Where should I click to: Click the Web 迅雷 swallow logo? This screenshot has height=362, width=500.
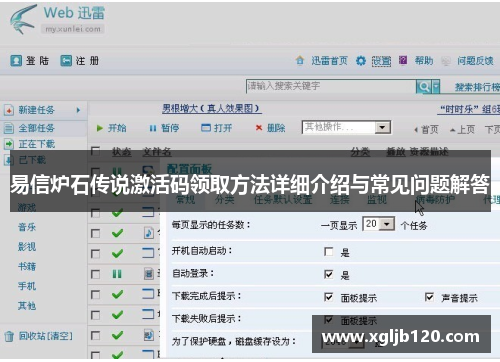pyautogui.click(x=23, y=19)
